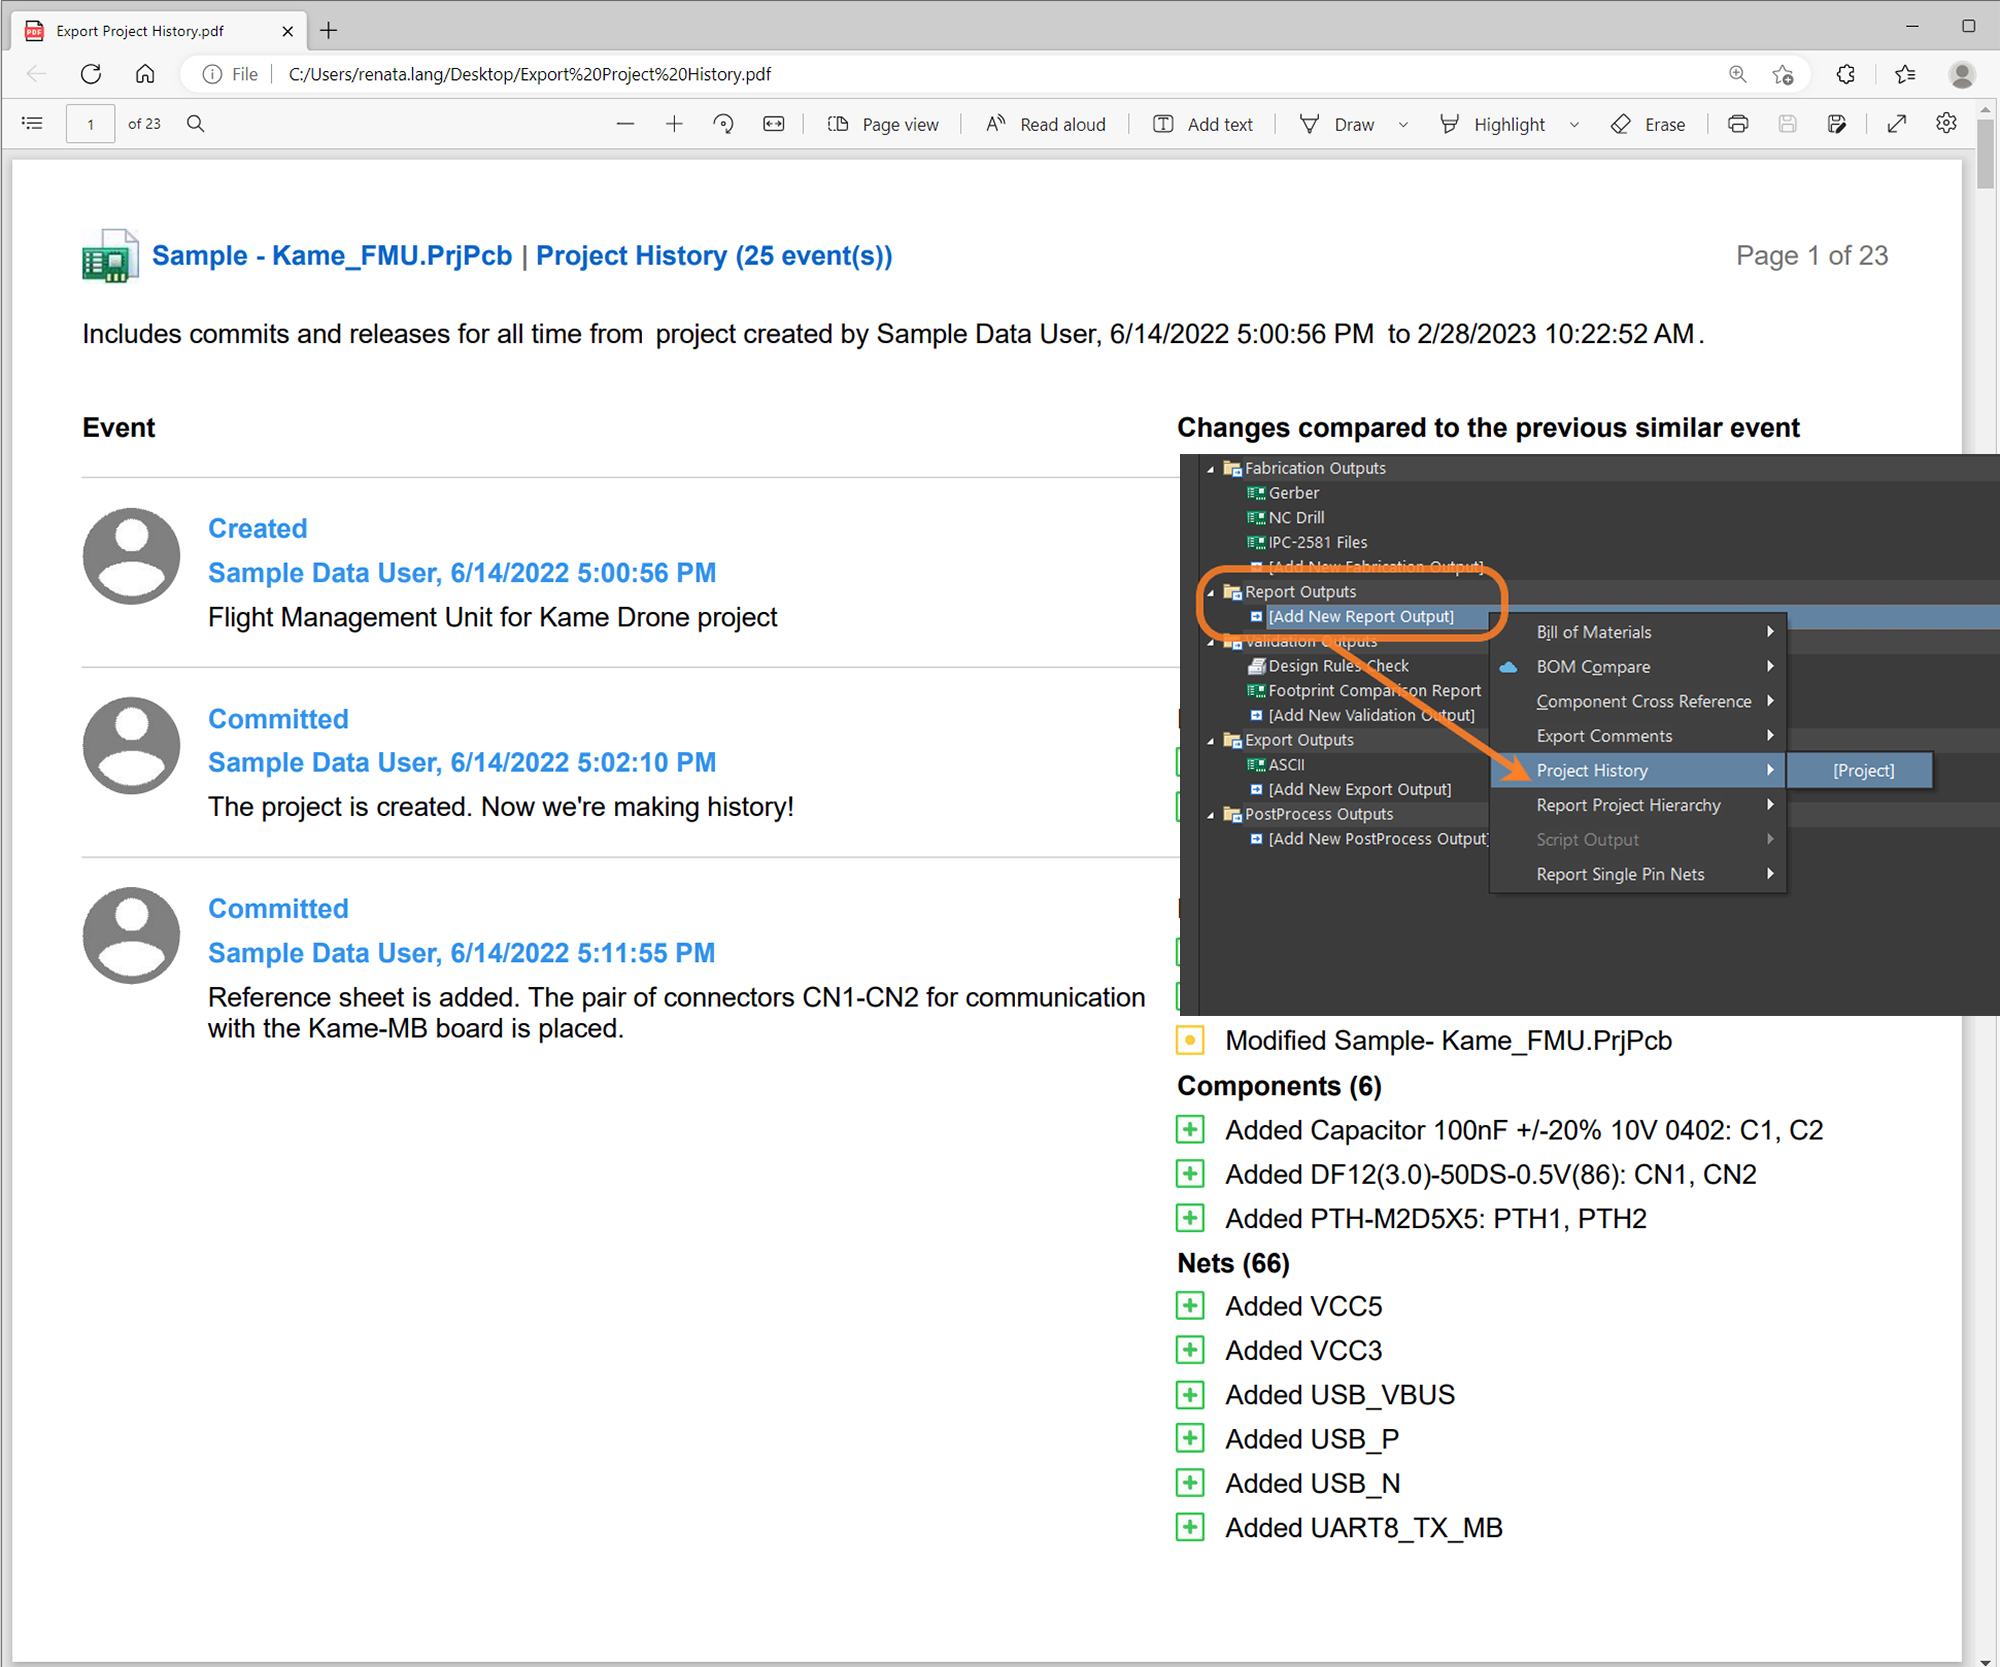
Task: Toggle Page view mode
Action: (883, 124)
